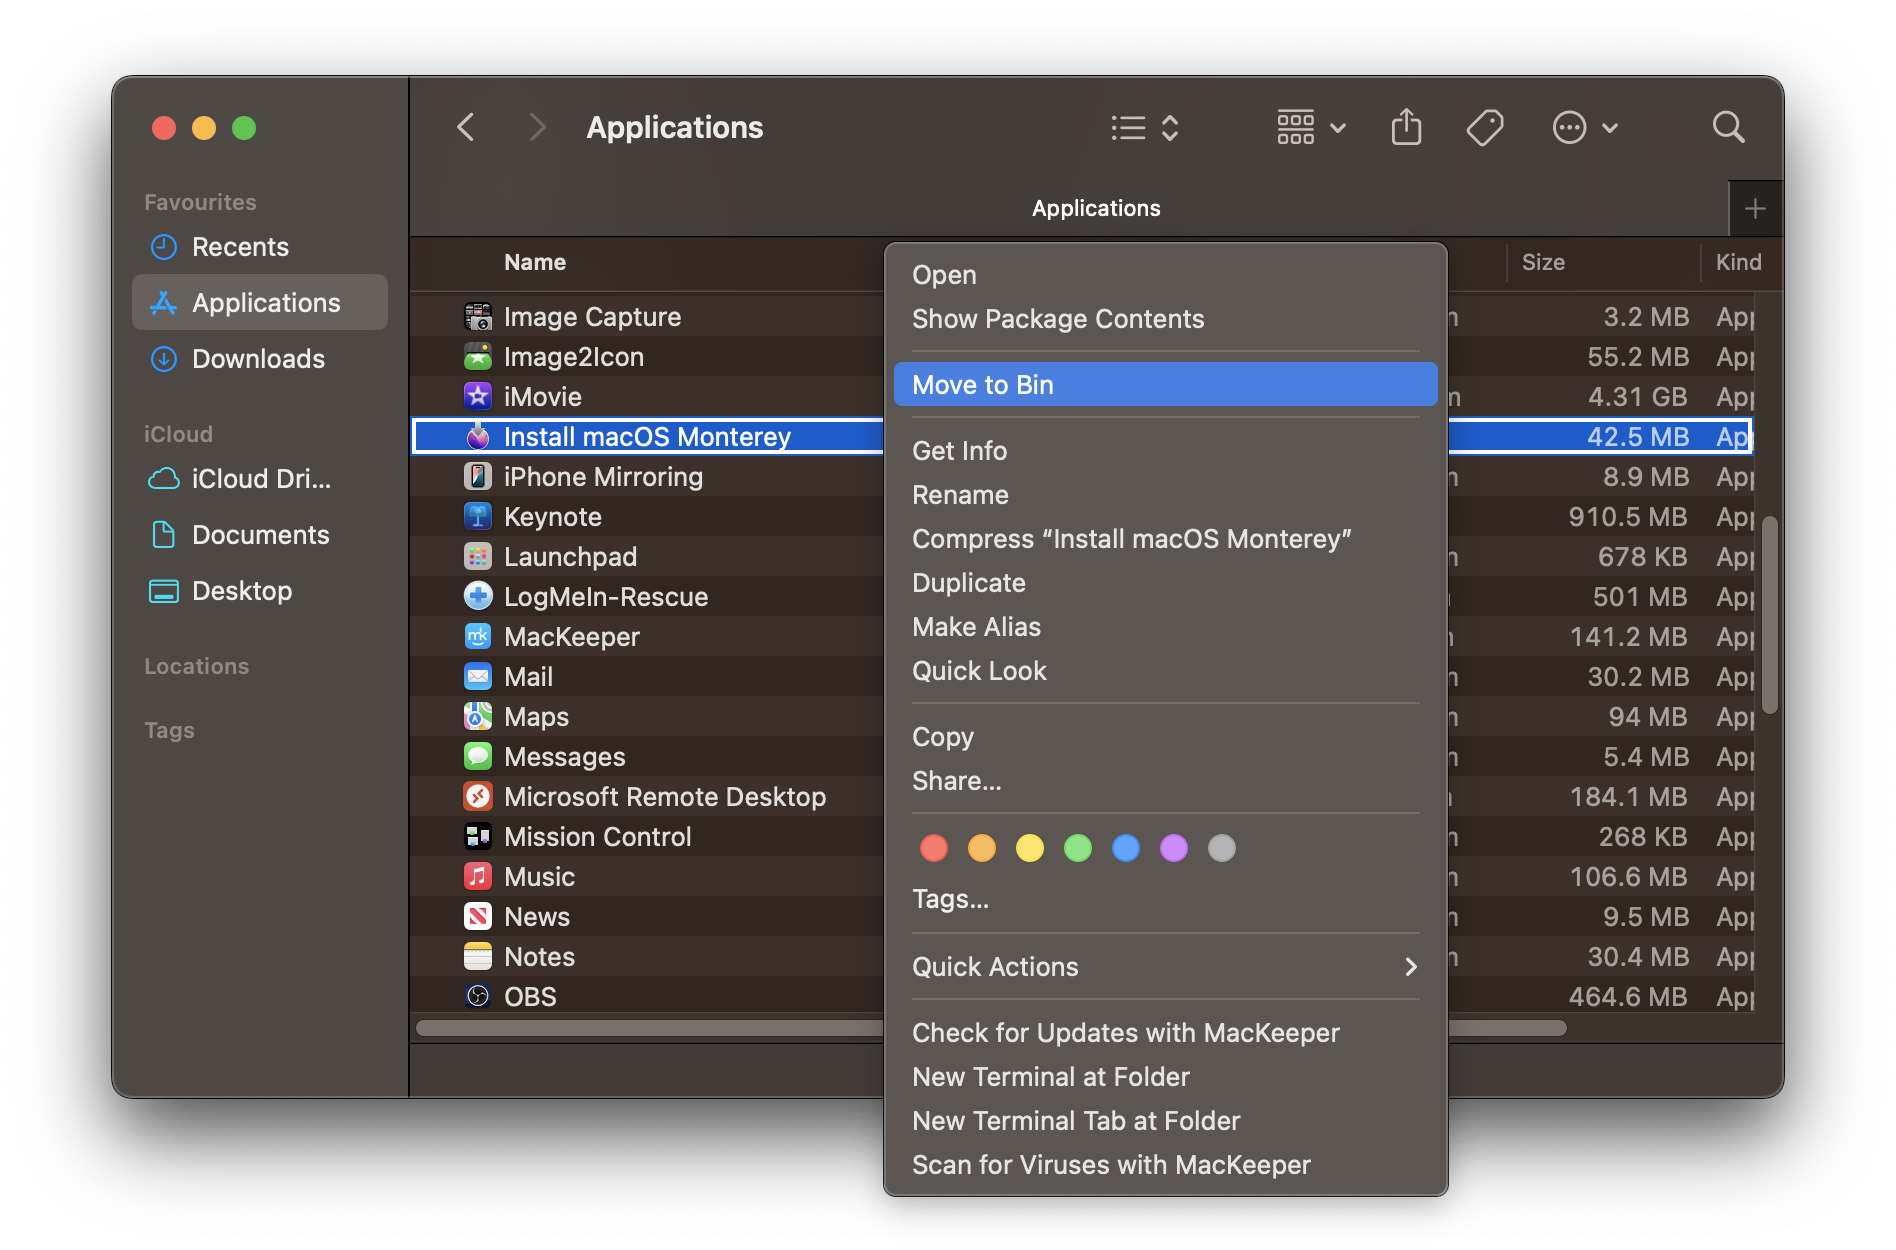Open Recents in the sidebar
The width and height of the screenshot is (1896, 1250).
point(260,247)
